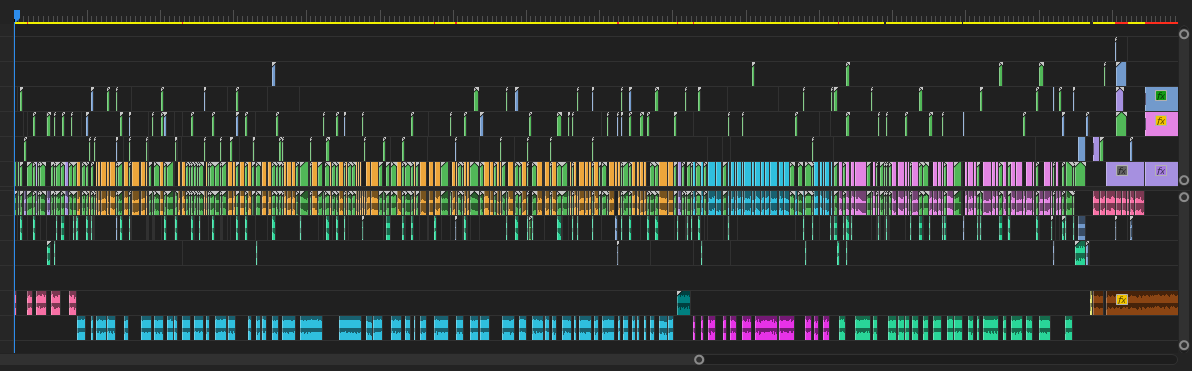Select the narrow purple clip above the green clip

[x=1119, y=99]
